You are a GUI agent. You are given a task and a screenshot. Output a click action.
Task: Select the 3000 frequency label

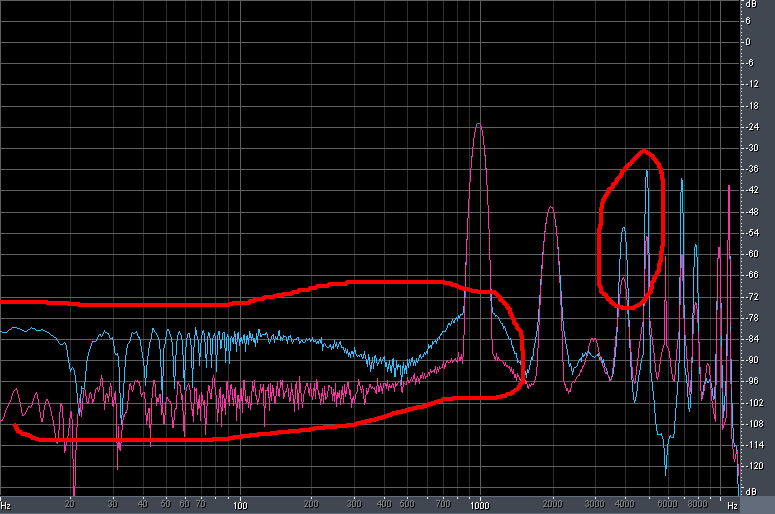click(595, 504)
